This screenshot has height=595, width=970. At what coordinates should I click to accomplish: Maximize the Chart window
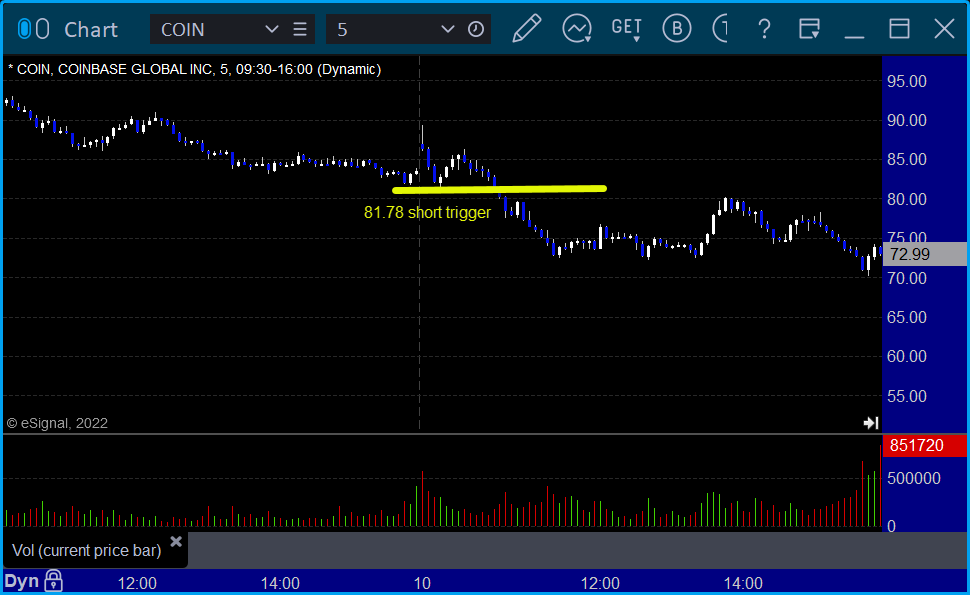pyautogui.click(x=899, y=28)
